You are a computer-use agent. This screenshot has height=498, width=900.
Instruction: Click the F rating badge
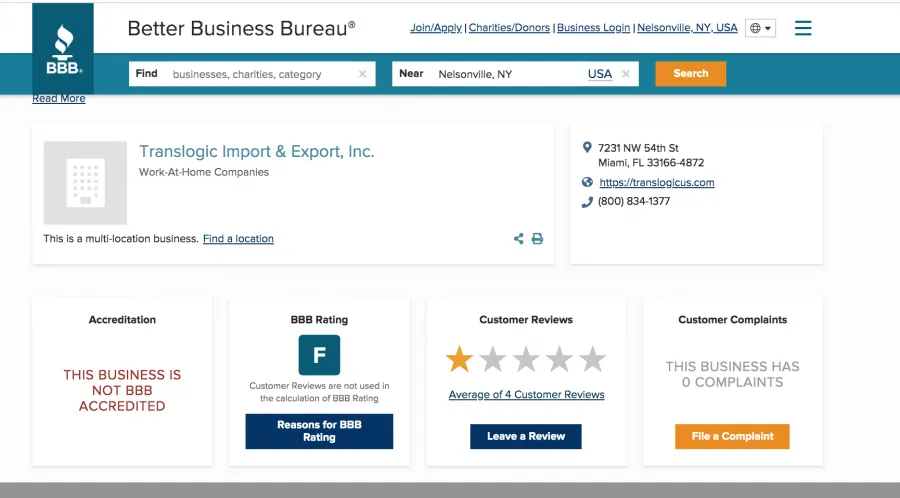pos(319,355)
